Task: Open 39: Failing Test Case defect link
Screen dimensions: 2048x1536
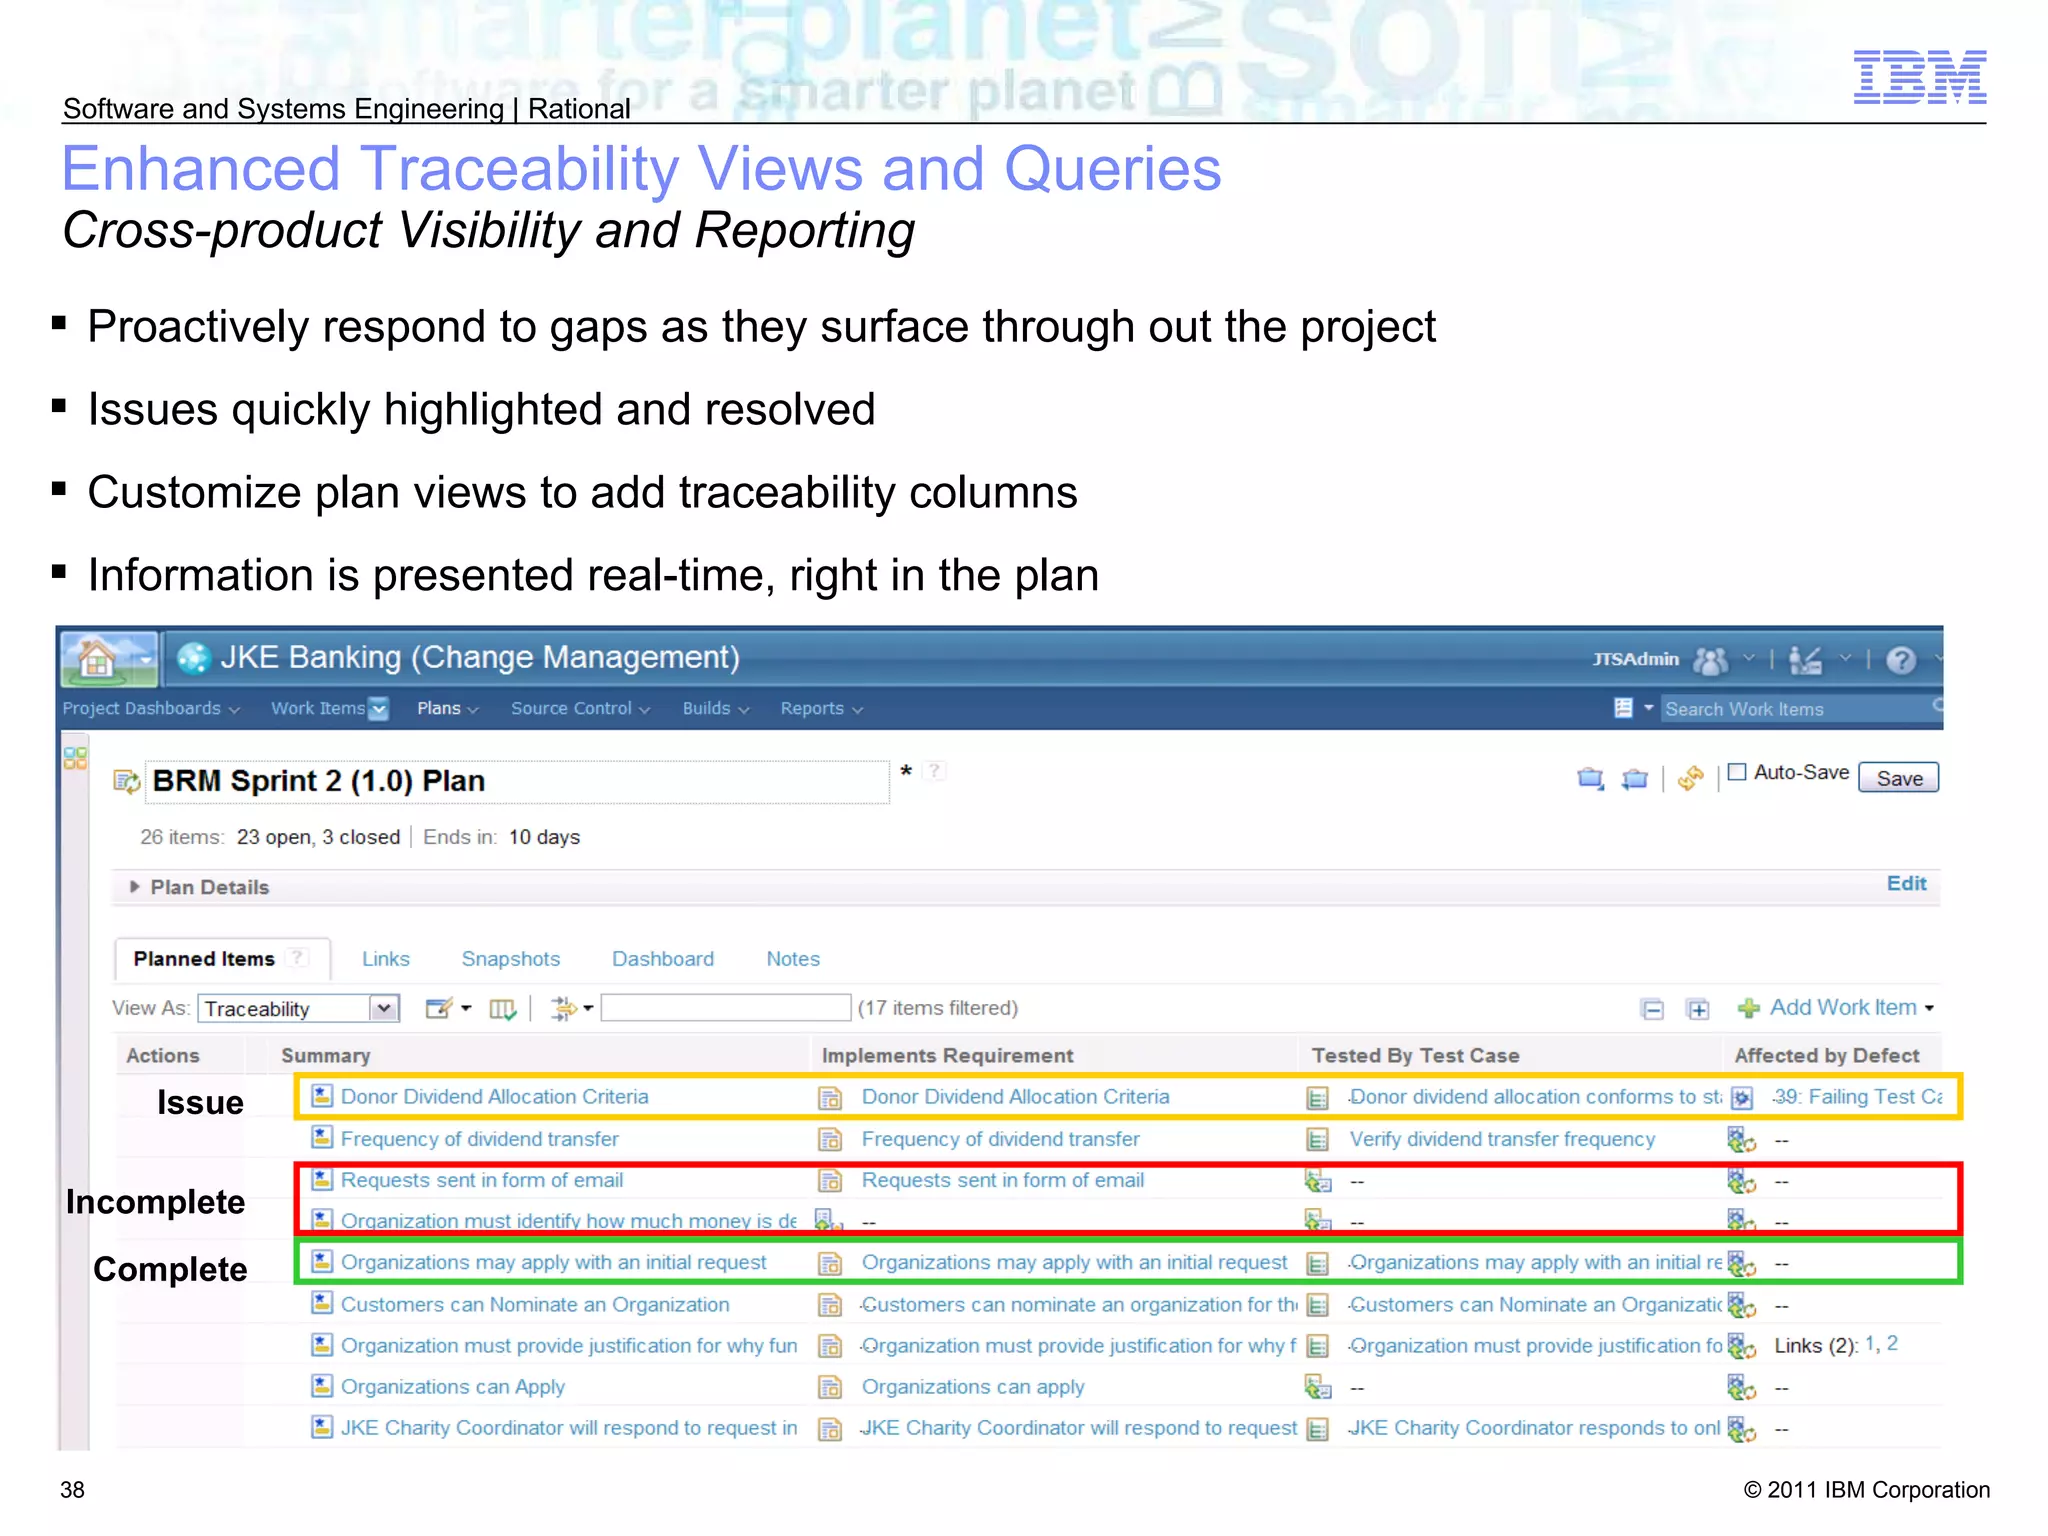Action: point(1857,1097)
